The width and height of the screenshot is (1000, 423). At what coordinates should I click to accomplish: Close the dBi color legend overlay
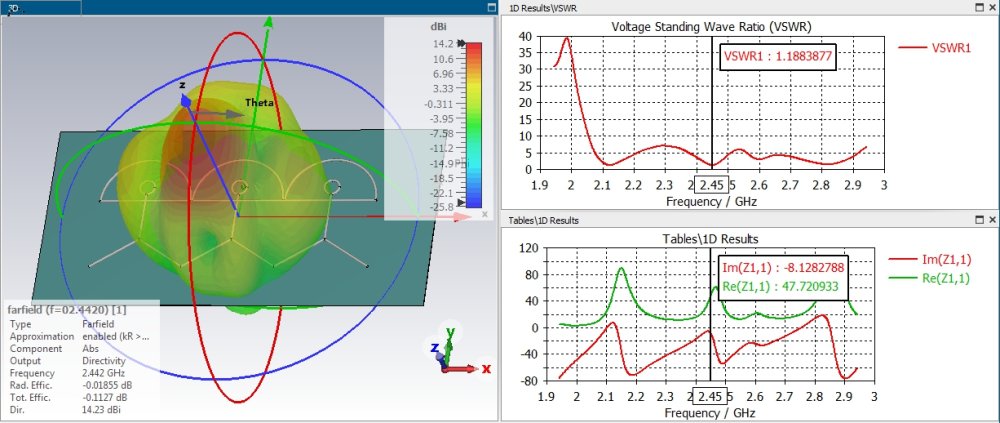(x=485, y=214)
